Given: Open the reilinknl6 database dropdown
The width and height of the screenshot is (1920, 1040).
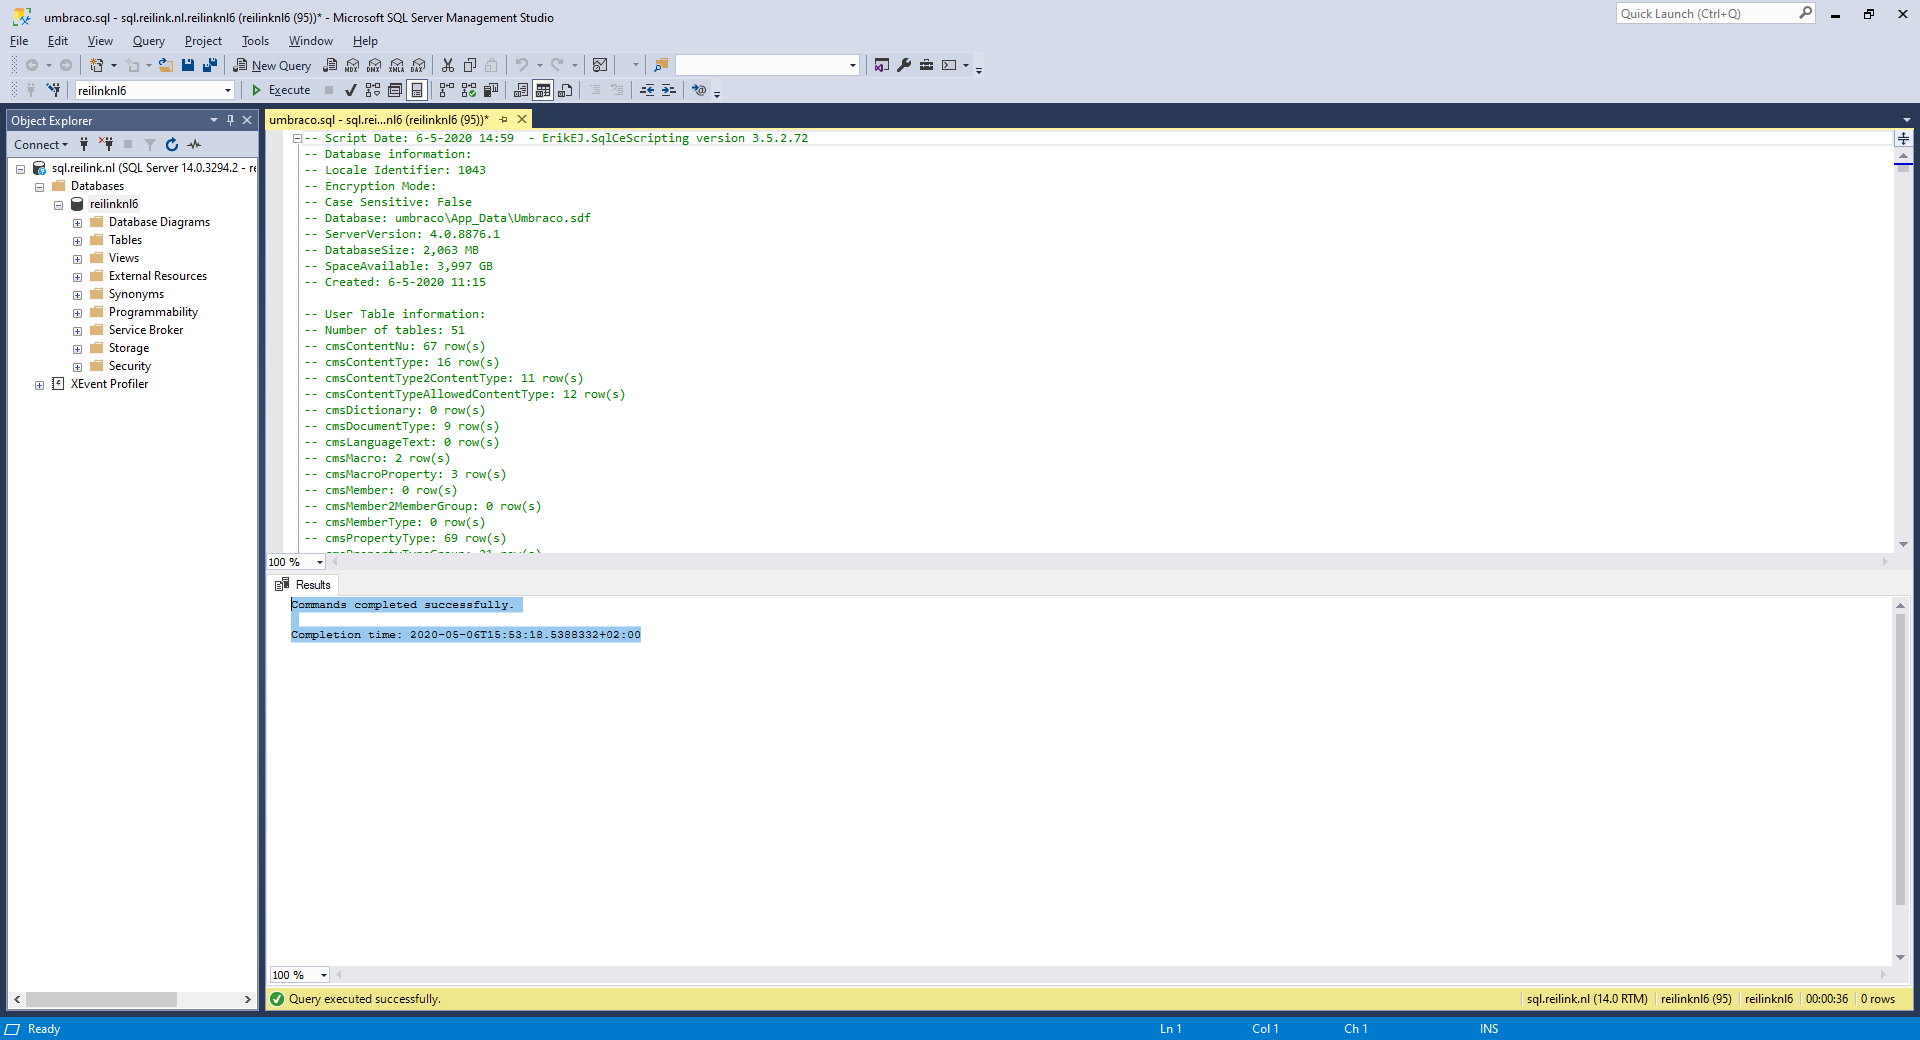Looking at the screenshot, I should [228, 90].
